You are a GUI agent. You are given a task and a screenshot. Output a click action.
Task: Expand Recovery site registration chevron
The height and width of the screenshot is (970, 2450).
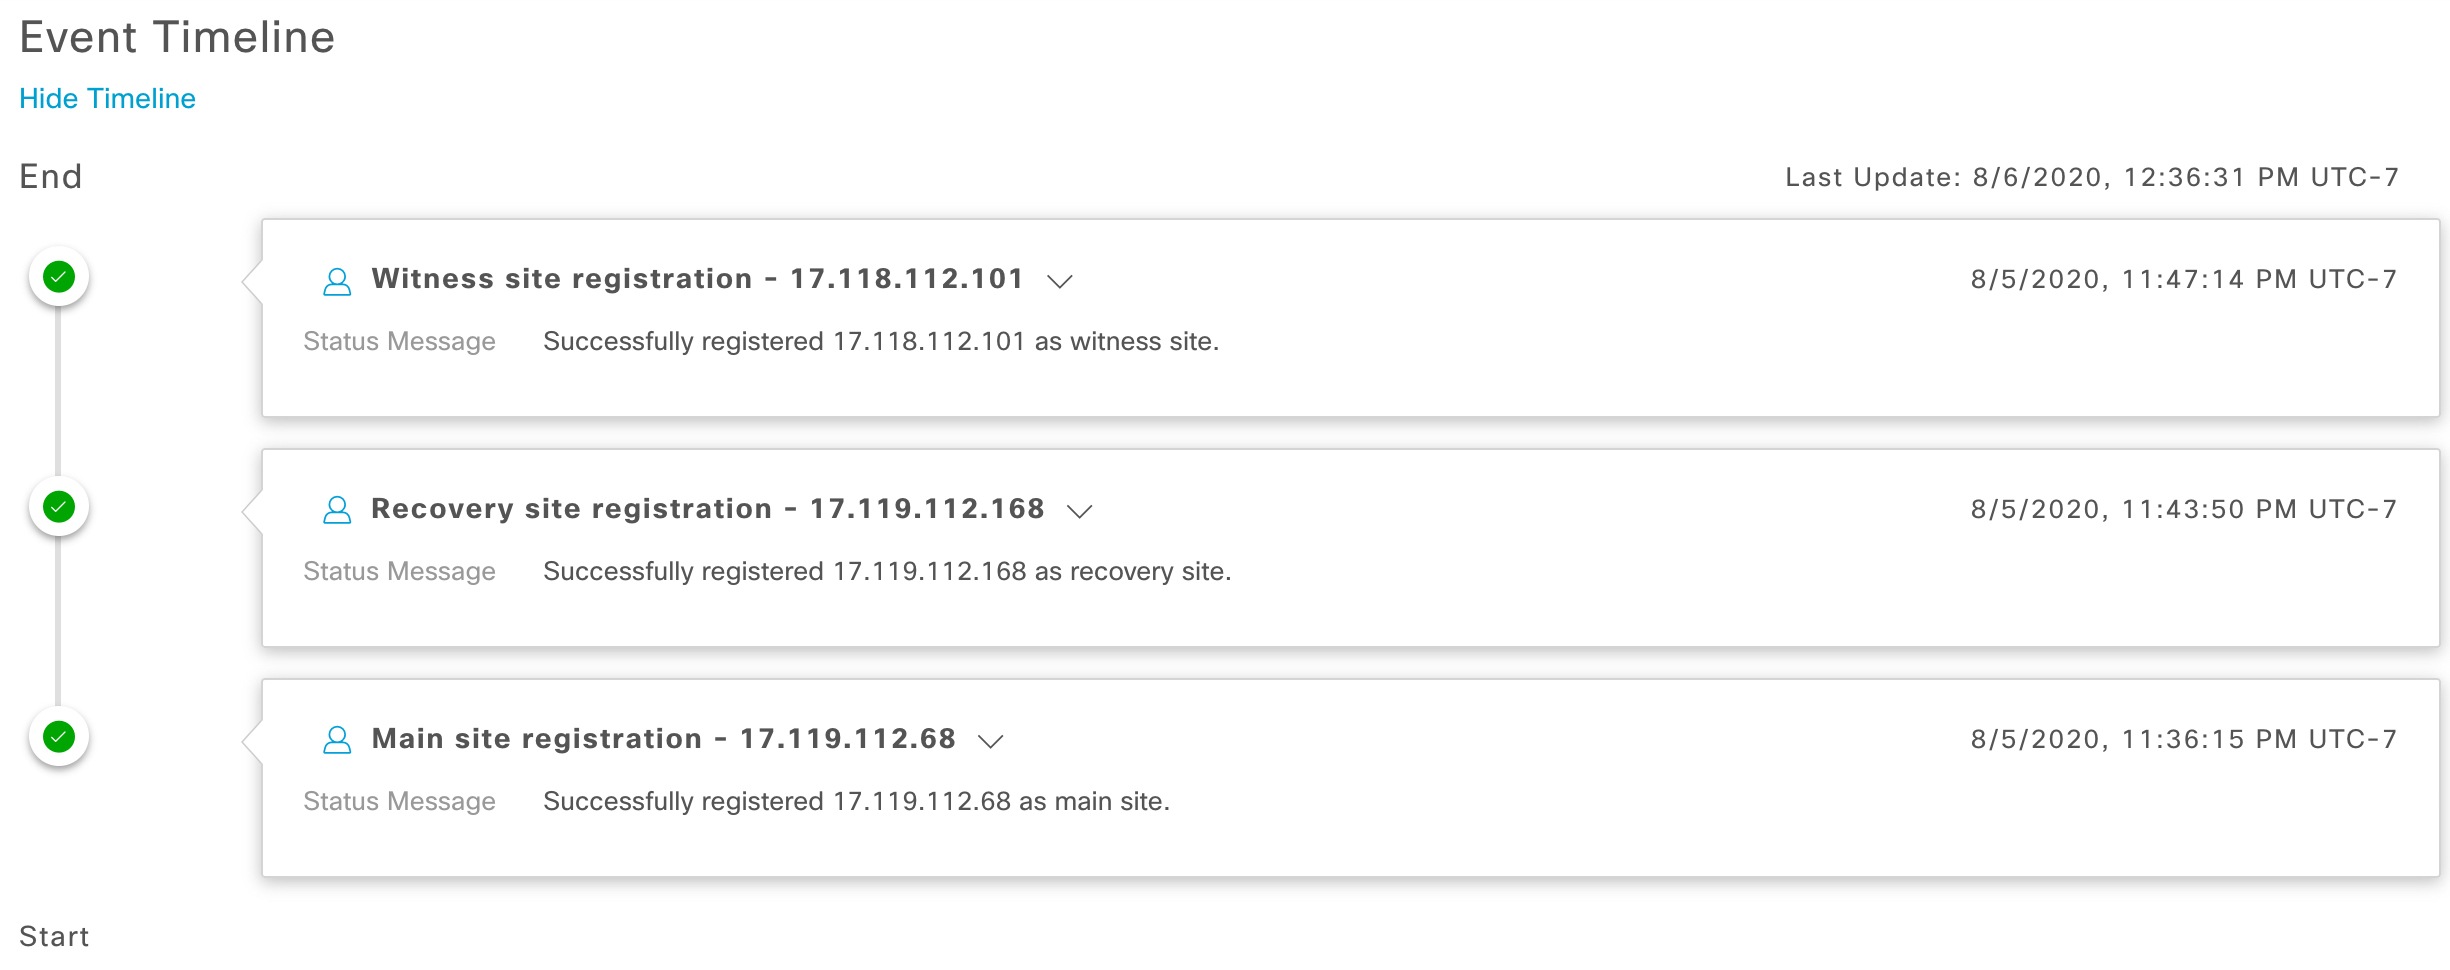1079,511
